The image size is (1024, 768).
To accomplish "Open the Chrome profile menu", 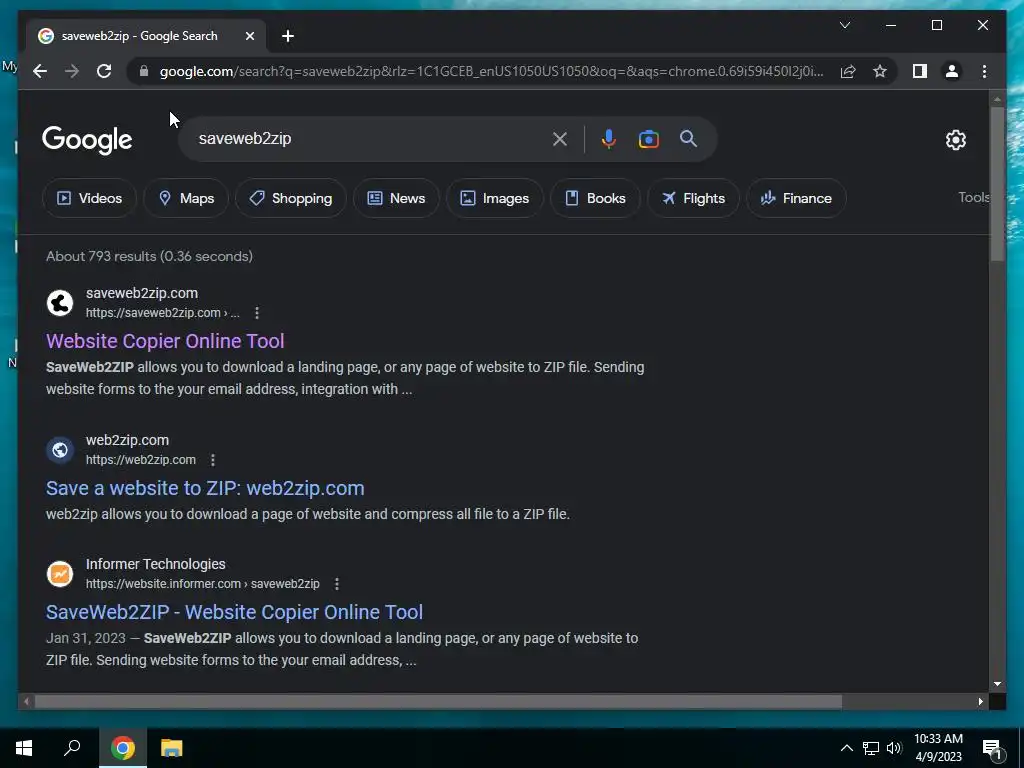I will click(x=952, y=71).
